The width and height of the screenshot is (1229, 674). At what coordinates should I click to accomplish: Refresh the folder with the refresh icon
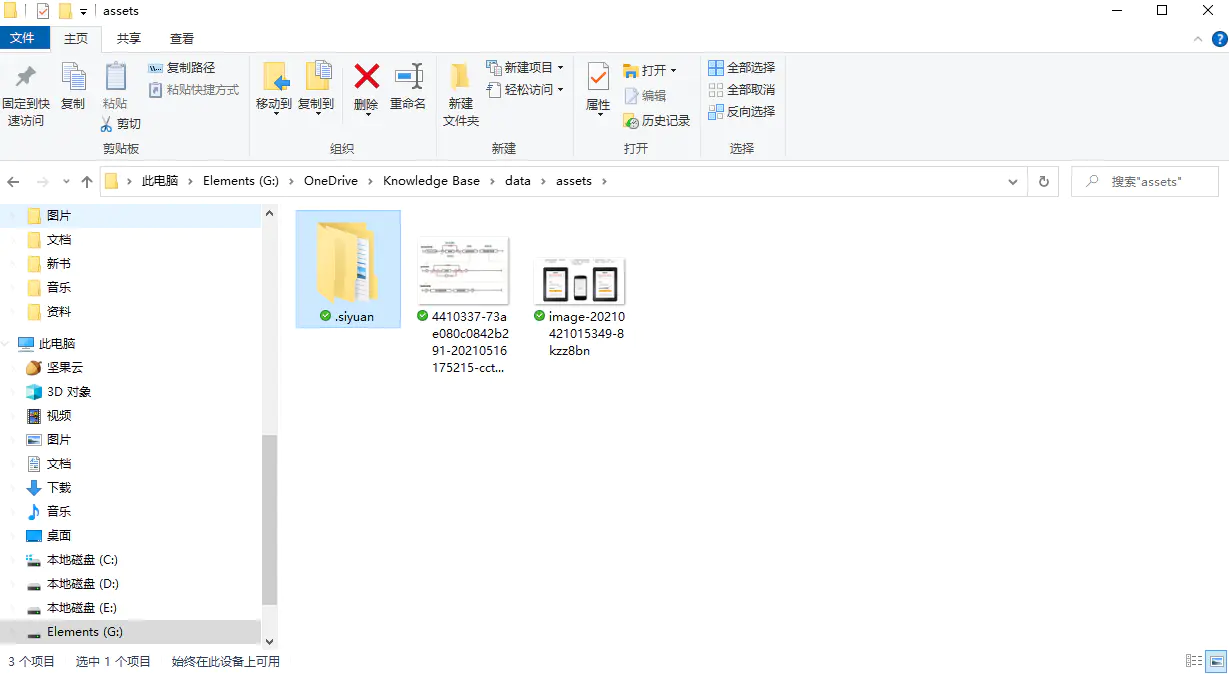point(1042,181)
